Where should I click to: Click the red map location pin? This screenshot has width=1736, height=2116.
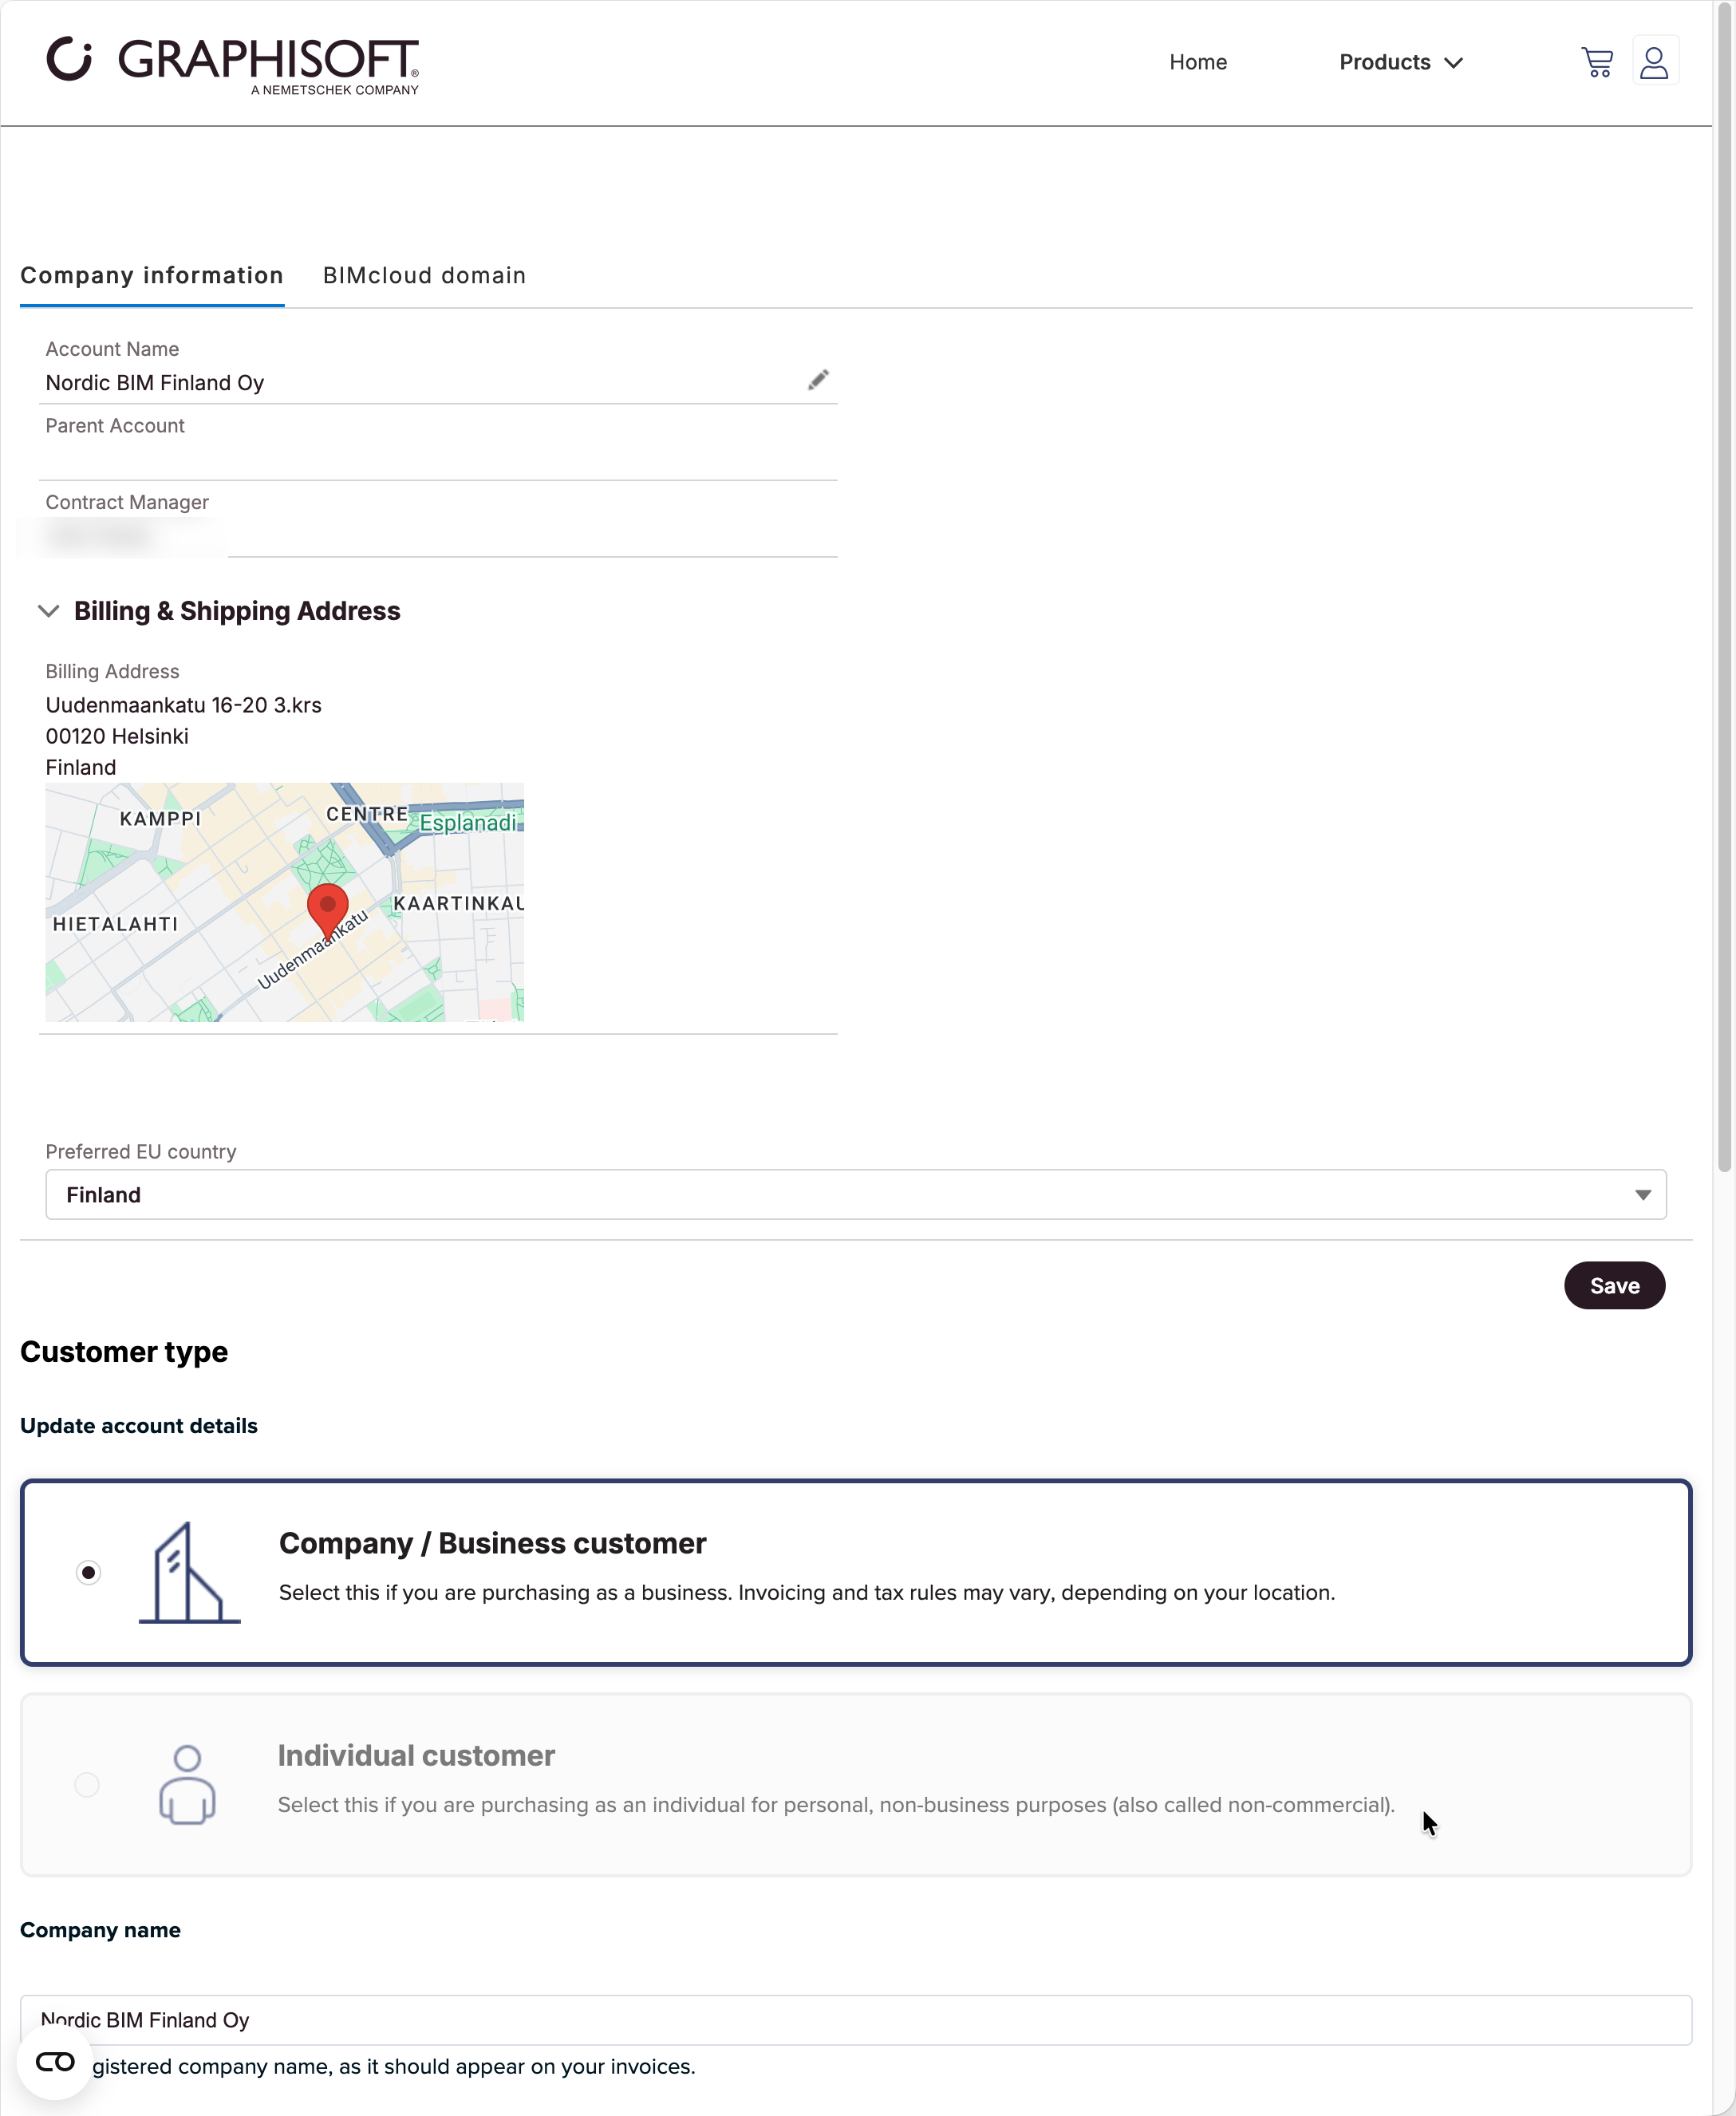[x=327, y=911]
